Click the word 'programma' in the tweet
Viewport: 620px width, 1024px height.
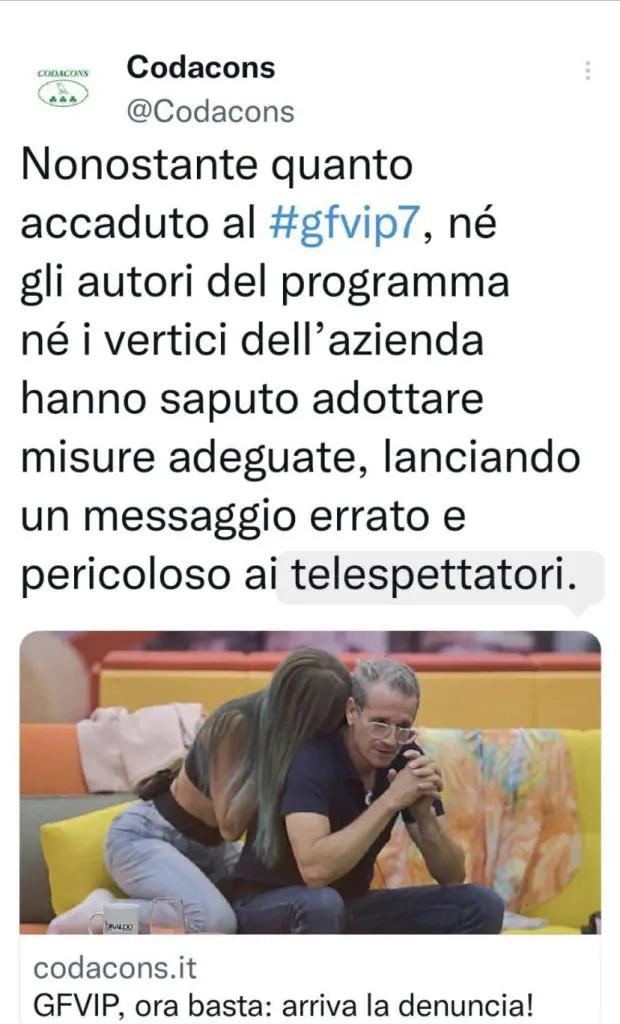coord(395,283)
